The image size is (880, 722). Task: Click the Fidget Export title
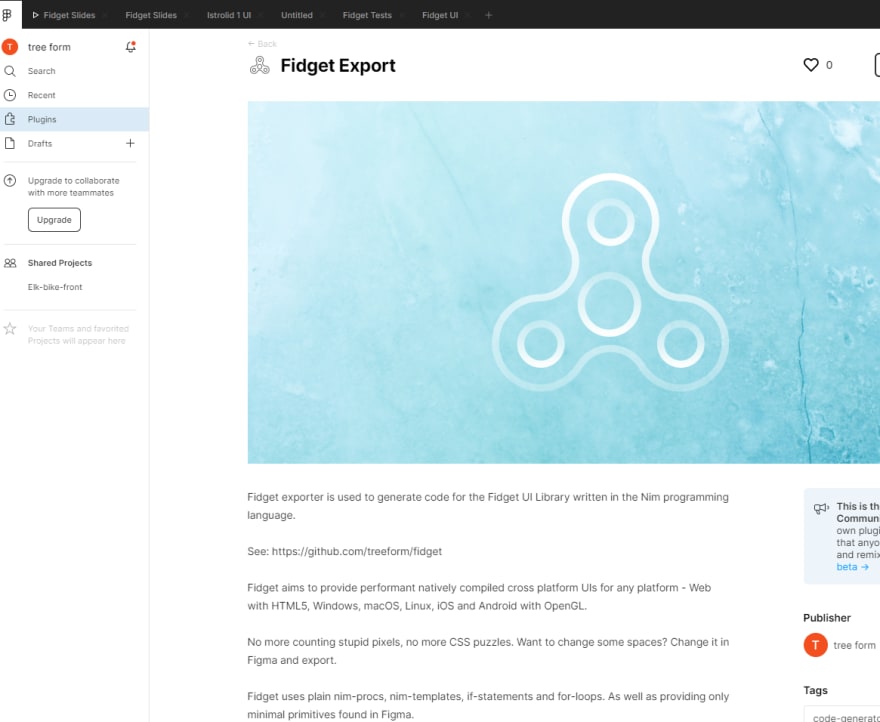coord(338,65)
